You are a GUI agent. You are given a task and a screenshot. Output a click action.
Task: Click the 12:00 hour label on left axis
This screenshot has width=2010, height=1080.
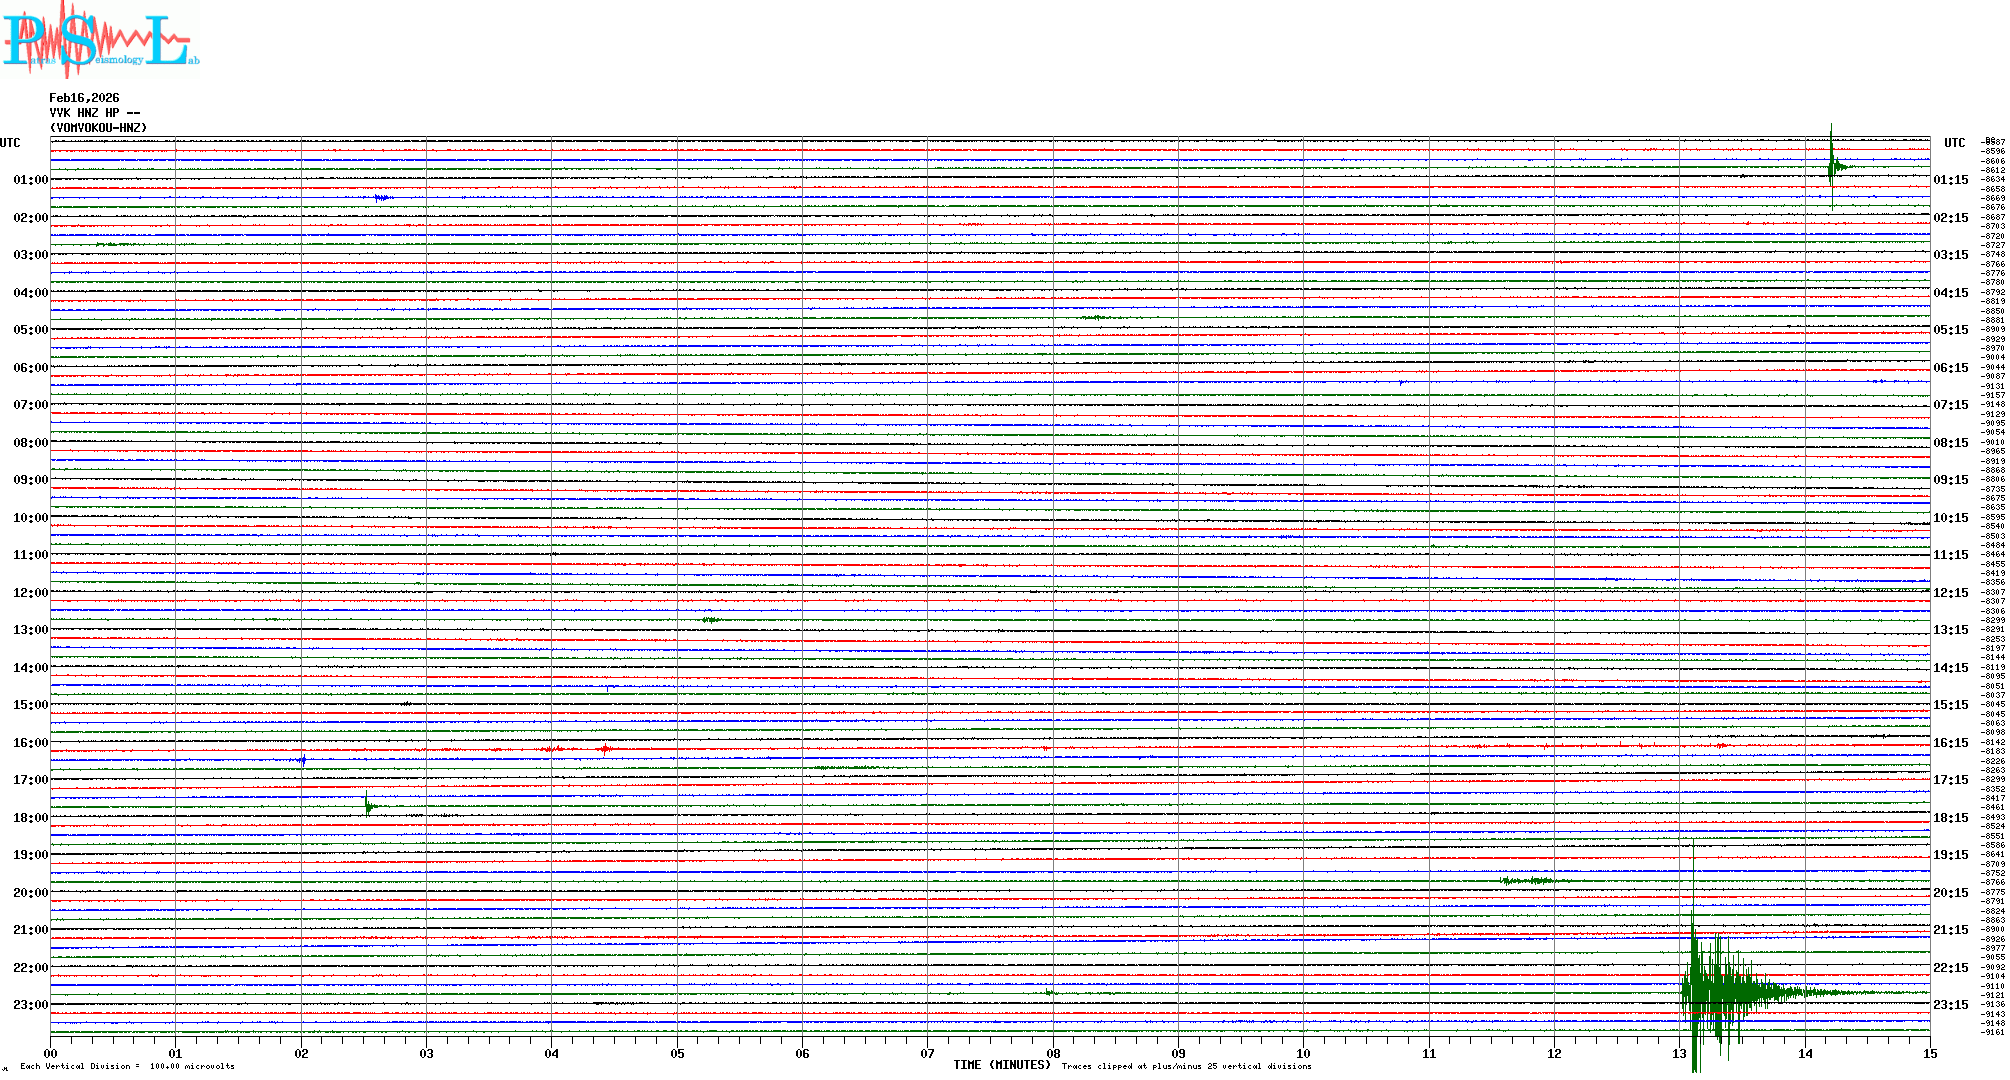30,593
